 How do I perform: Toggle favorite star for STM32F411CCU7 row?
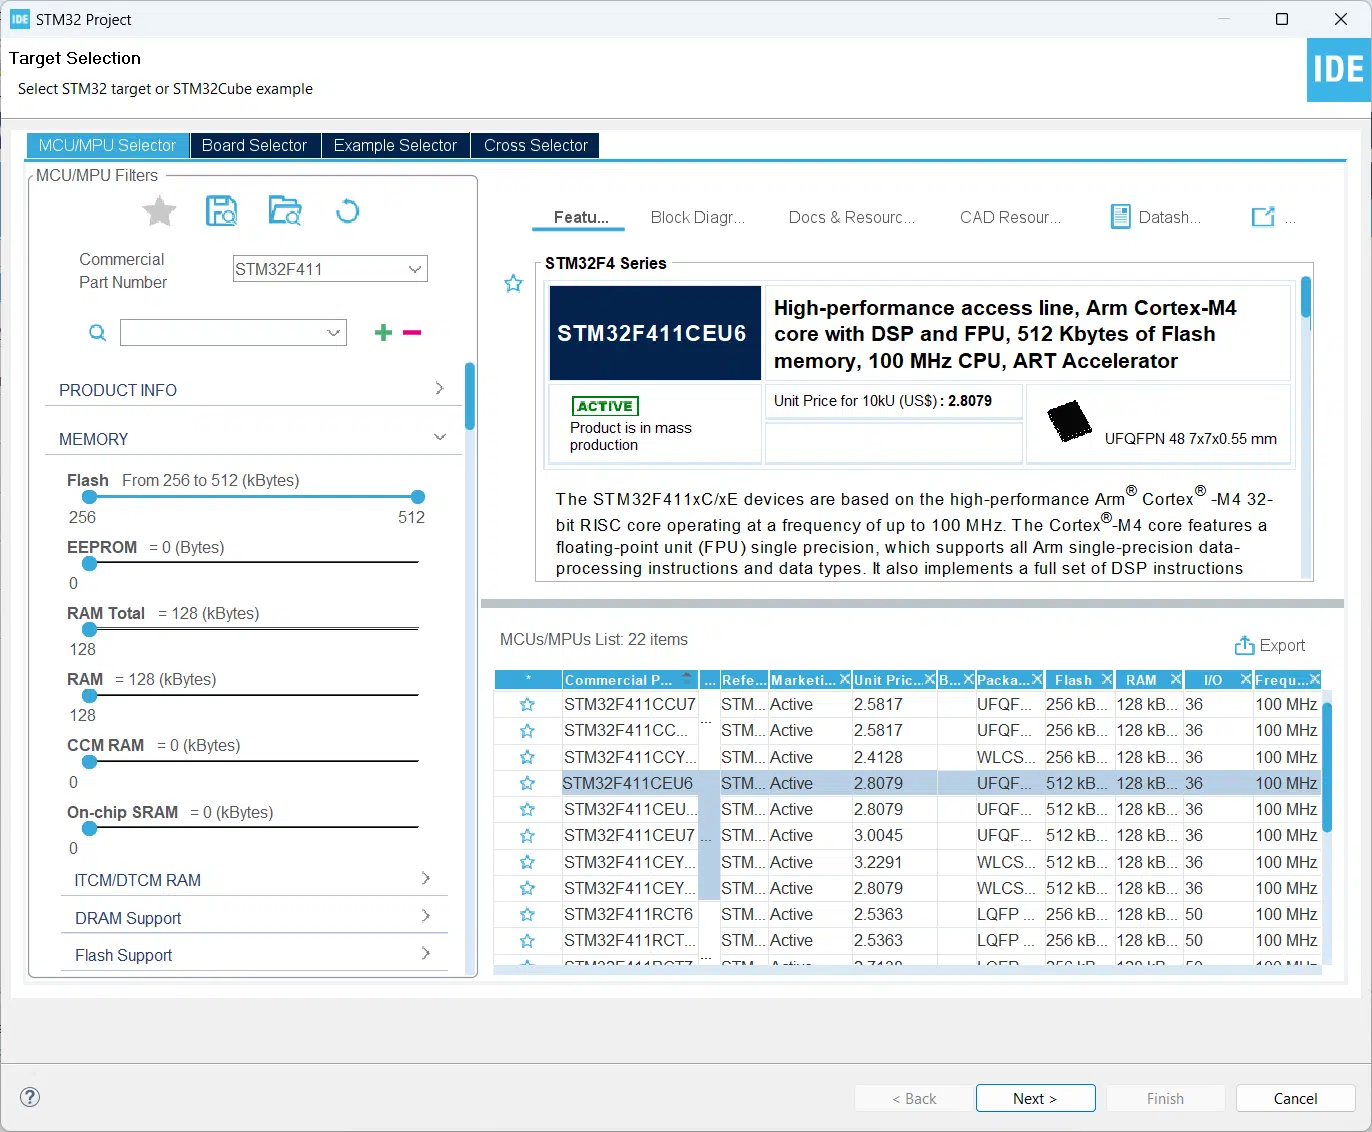pyautogui.click(x=527, y=705)
